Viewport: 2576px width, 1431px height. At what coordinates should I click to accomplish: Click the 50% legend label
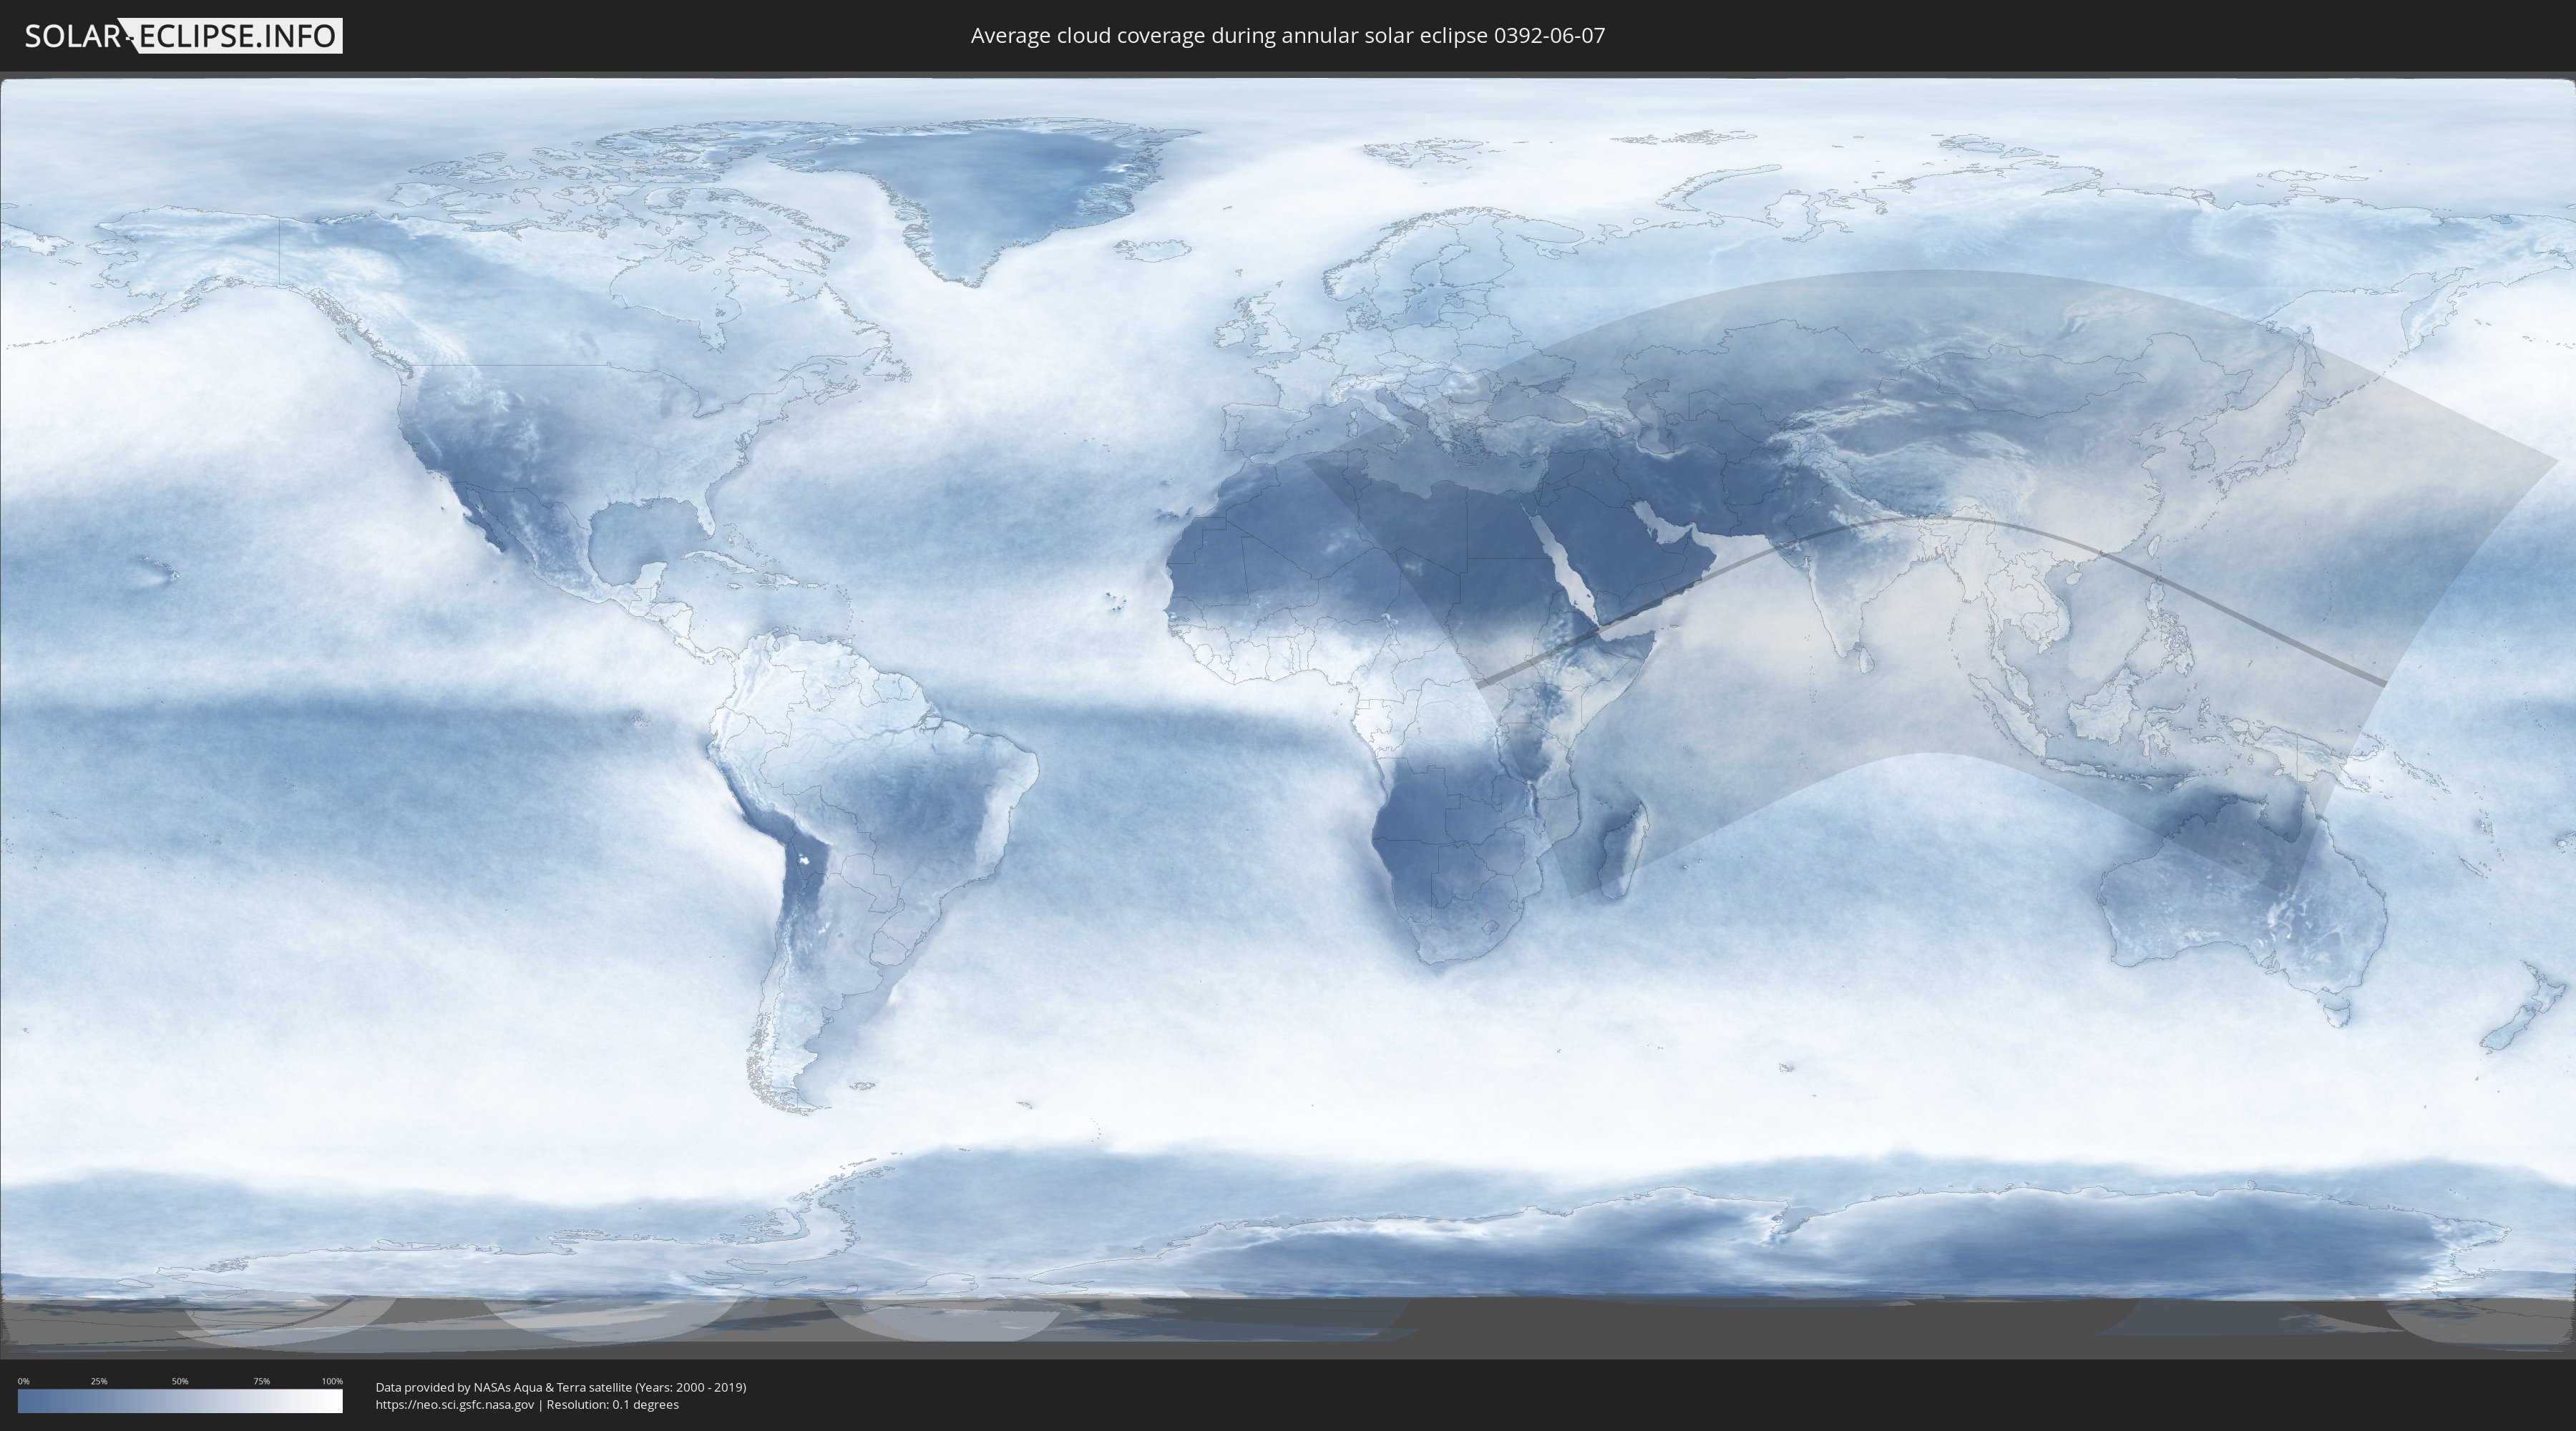pos(180,1381)
